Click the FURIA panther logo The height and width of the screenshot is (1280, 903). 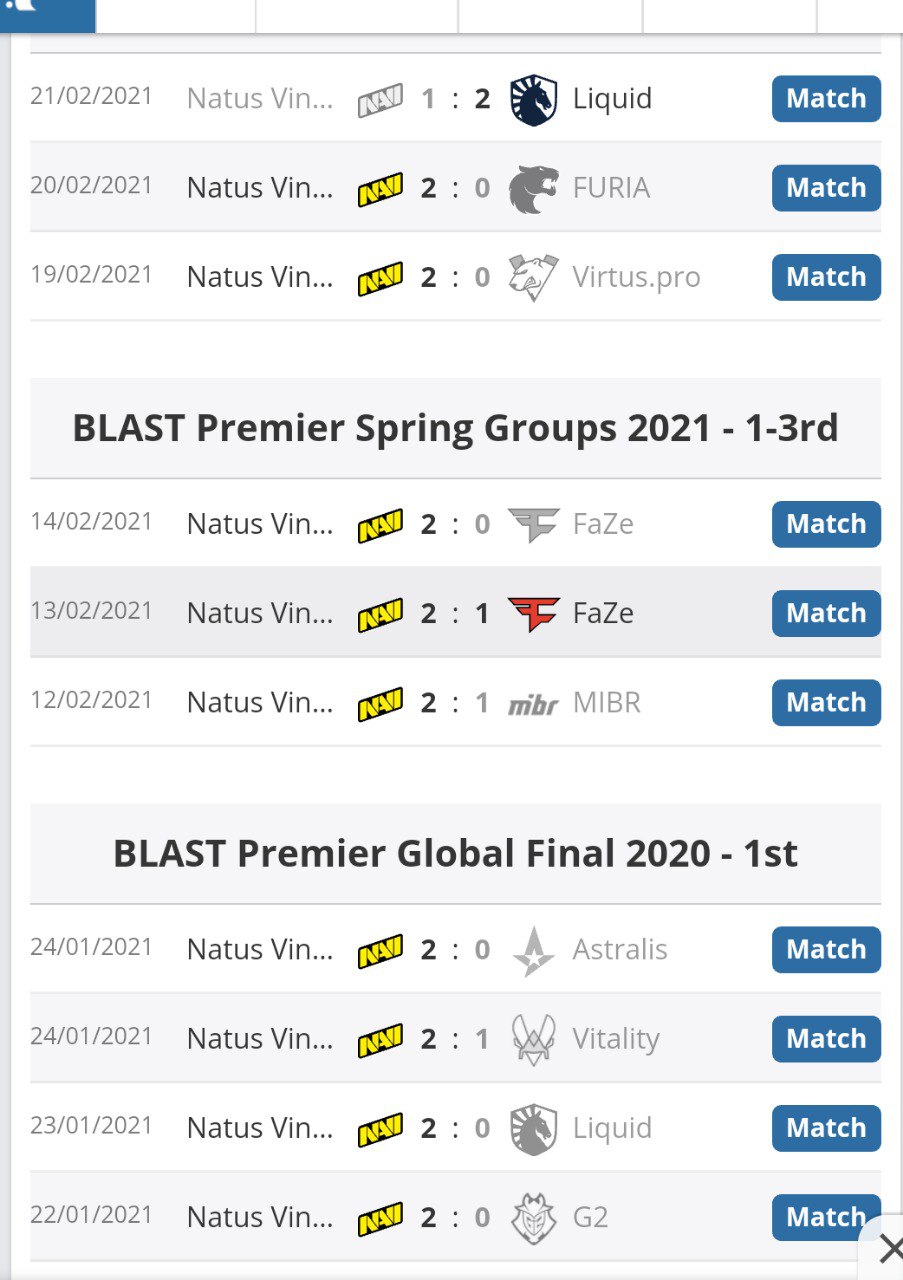pos(532,188)
